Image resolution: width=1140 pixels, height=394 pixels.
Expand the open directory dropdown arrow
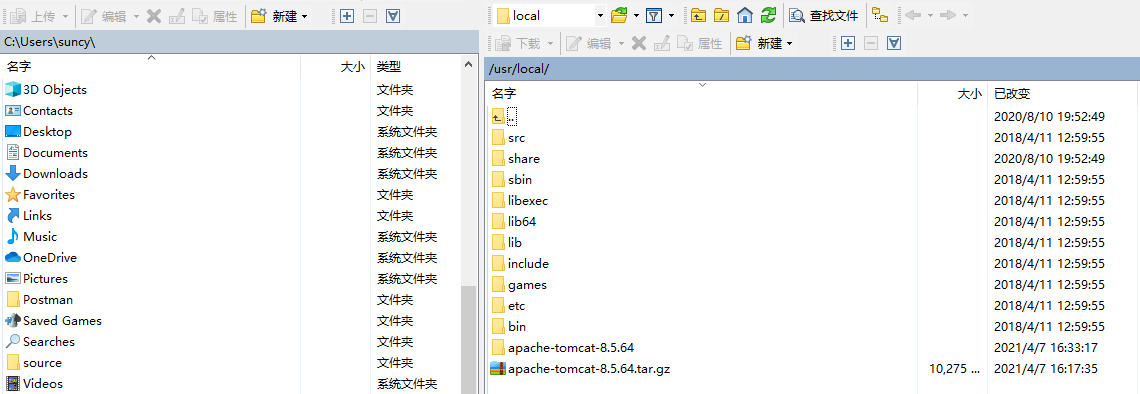pyautogui.click(x=636, y=15)
